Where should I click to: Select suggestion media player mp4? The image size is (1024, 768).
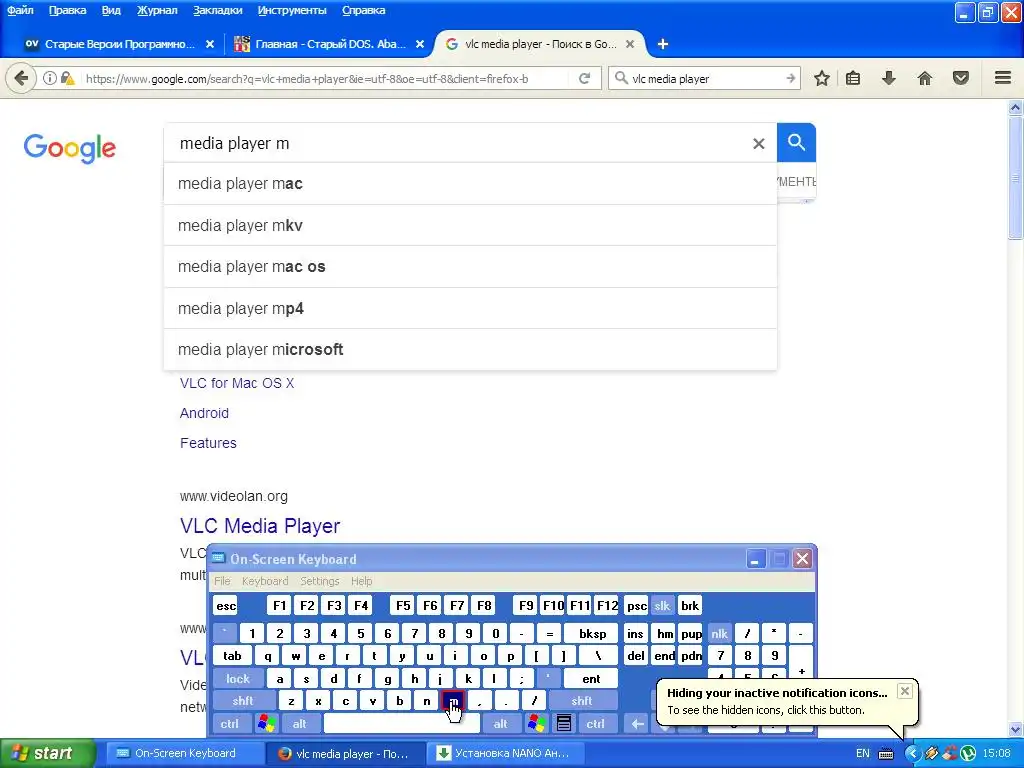pyautogui.click(x=470, y=308)
